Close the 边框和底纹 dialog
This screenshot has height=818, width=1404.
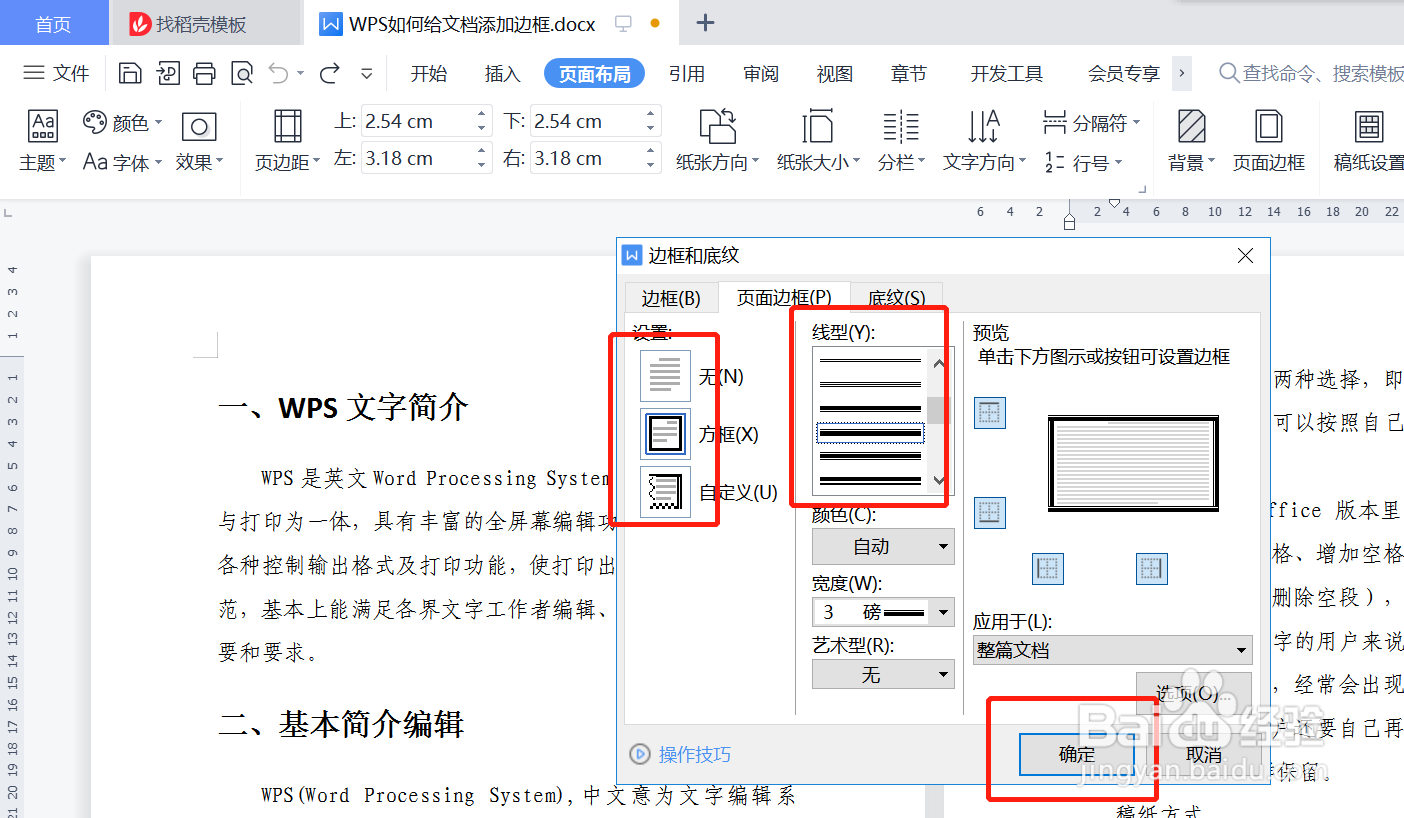pos(1245,256)
